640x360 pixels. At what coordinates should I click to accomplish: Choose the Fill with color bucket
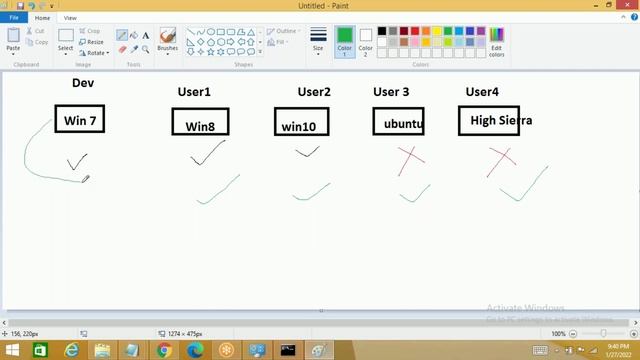pyautogui.click(x=133, y=36)
